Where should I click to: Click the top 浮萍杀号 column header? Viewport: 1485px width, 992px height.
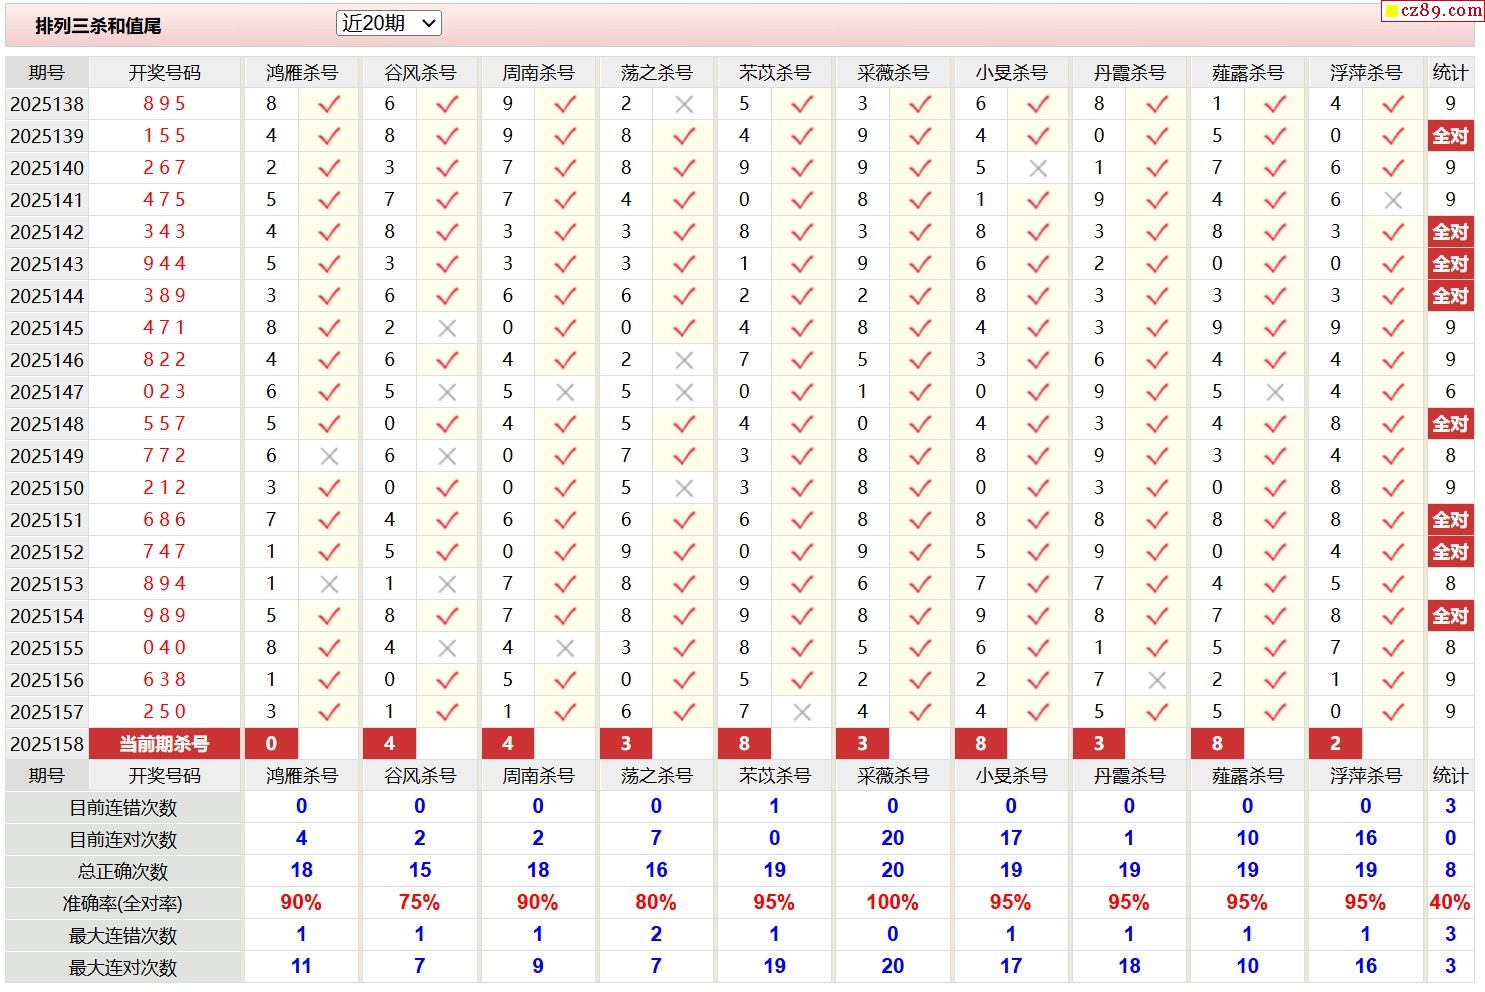[x=1366, y=72]
